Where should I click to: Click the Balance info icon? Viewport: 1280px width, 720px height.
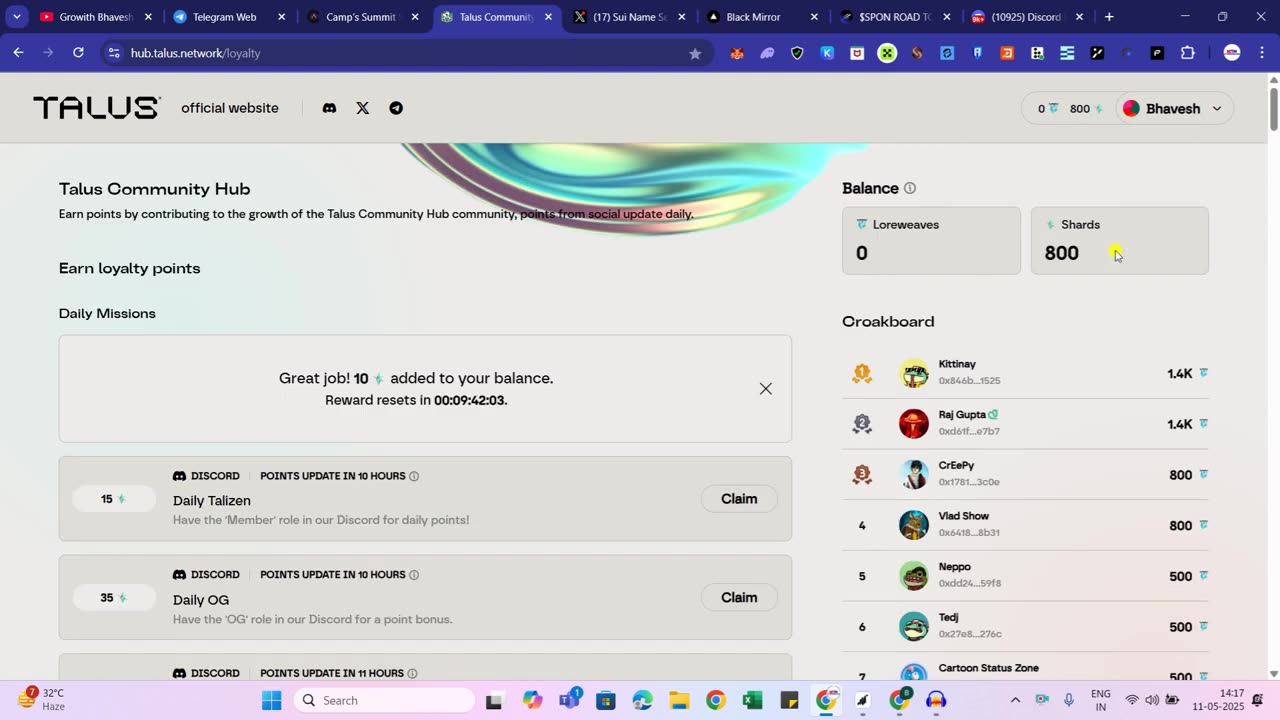[x=909, y=188]
